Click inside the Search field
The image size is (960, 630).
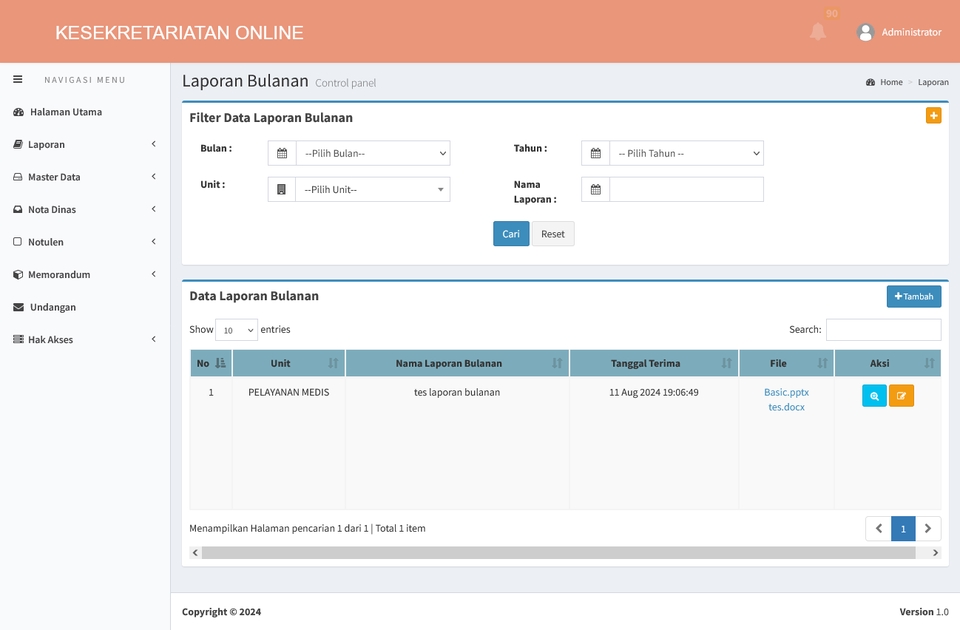(x=882, y=329)
